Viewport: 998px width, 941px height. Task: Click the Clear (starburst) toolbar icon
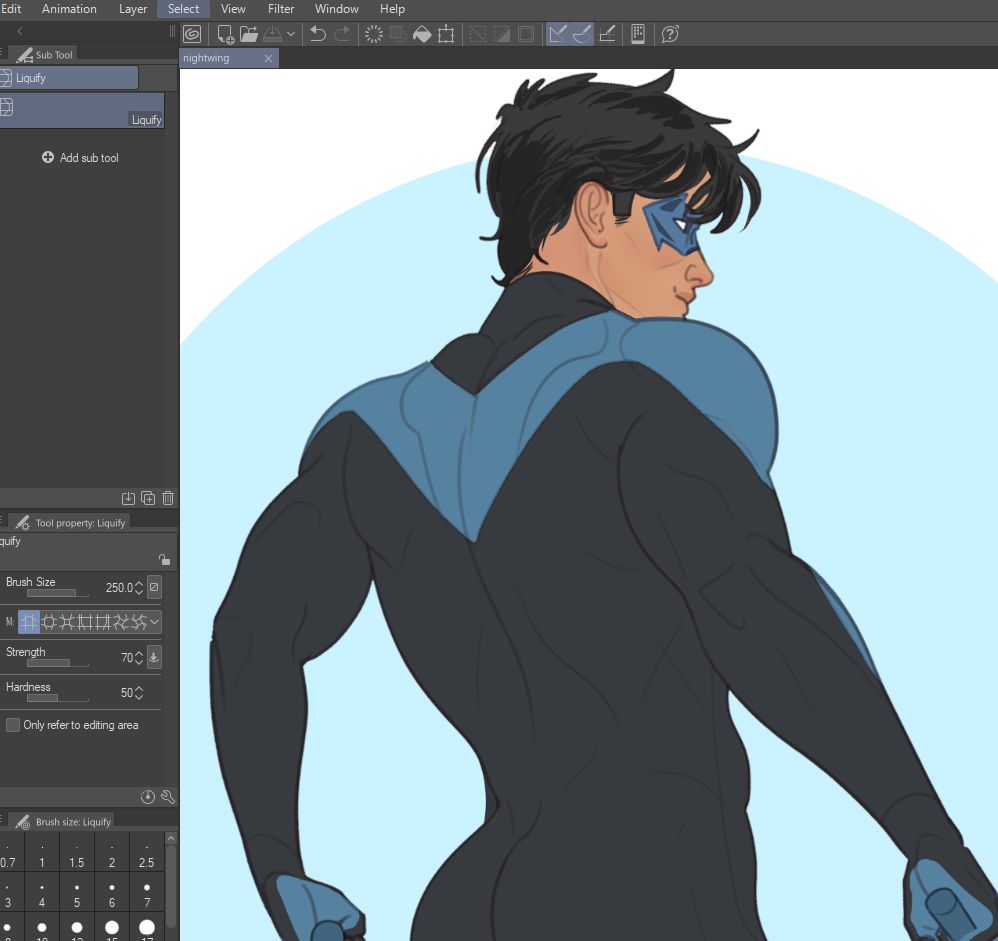click(x=374, y=34)
